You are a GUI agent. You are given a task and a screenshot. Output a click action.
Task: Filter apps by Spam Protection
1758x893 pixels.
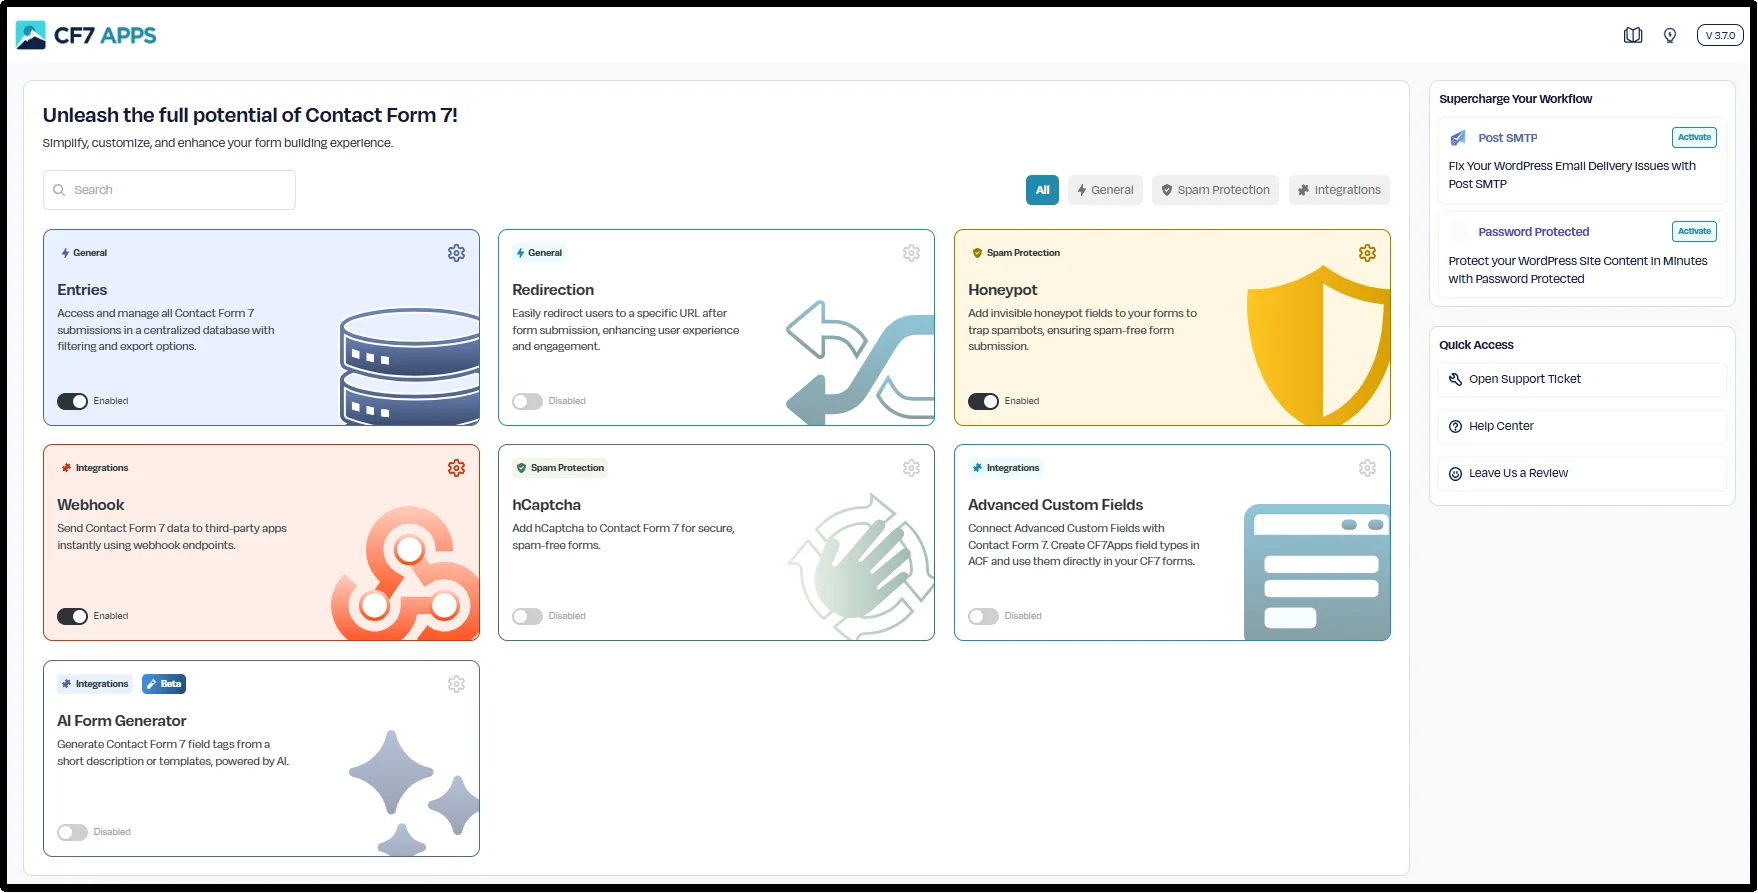tap(1215, 190)
